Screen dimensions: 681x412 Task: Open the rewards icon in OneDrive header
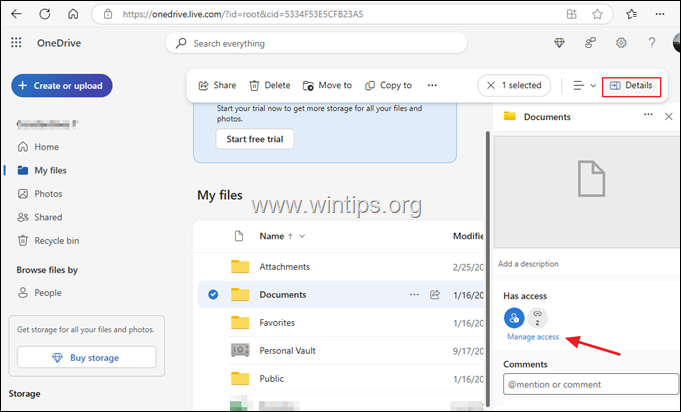pos(590,43)
